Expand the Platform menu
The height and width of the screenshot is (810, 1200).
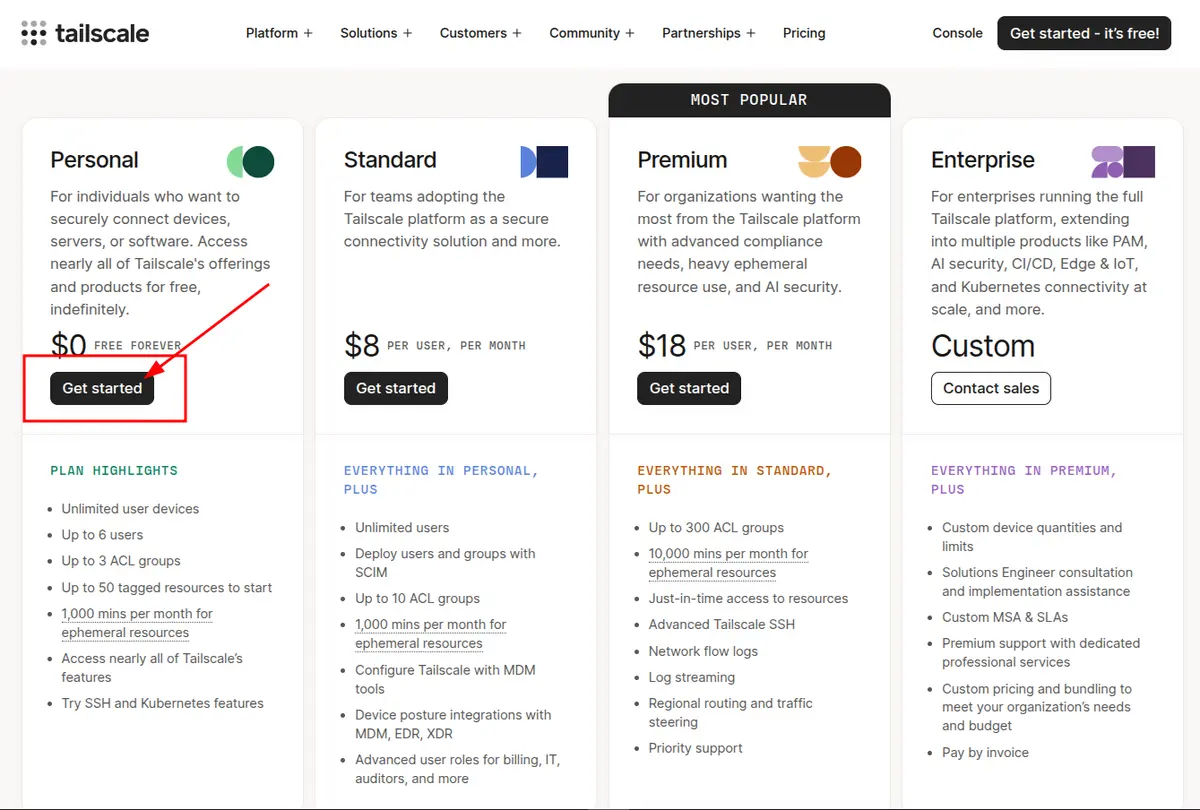tap(279, 33)
